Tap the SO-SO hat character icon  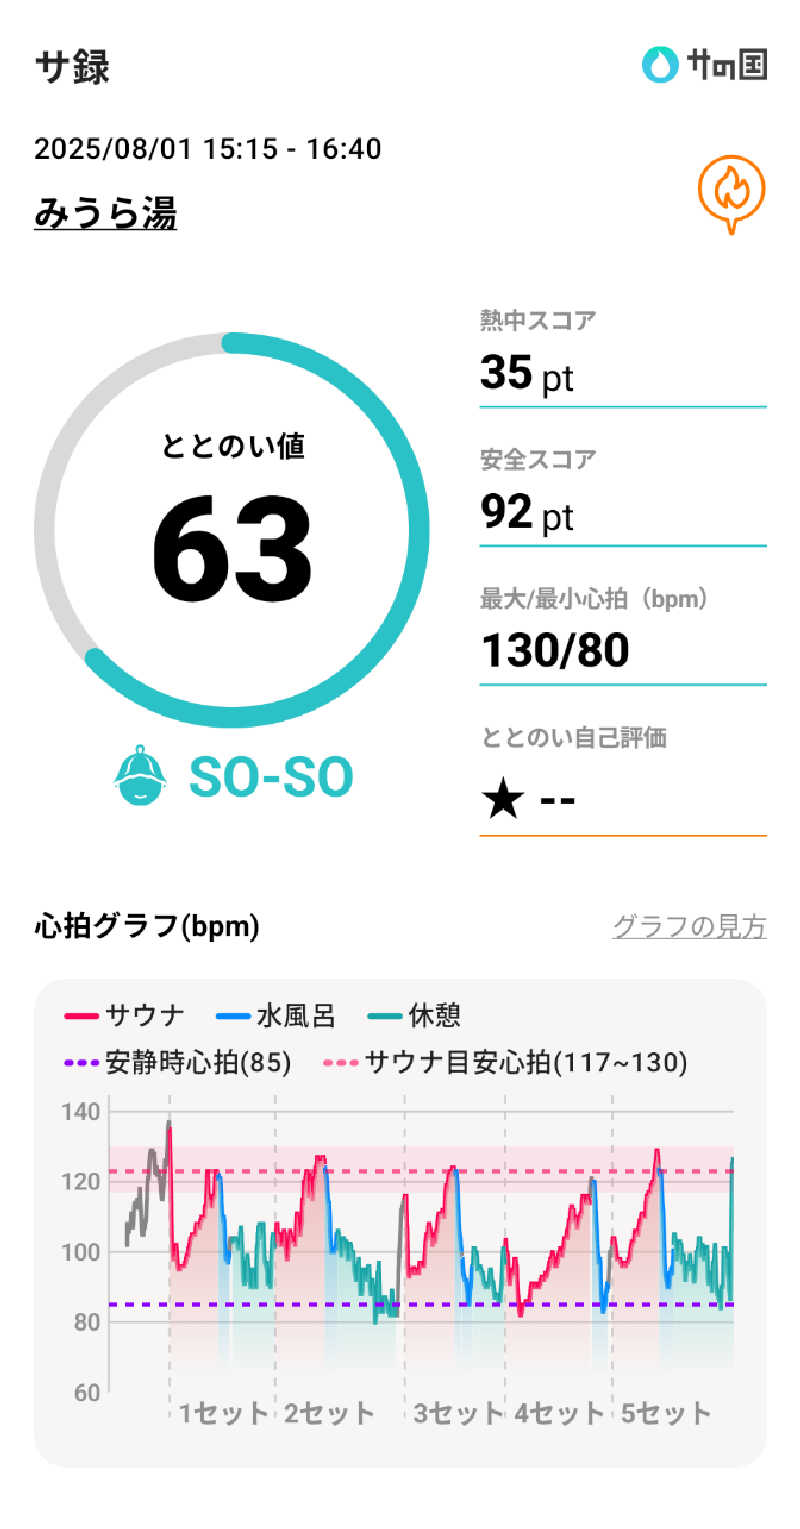point(139,776)
